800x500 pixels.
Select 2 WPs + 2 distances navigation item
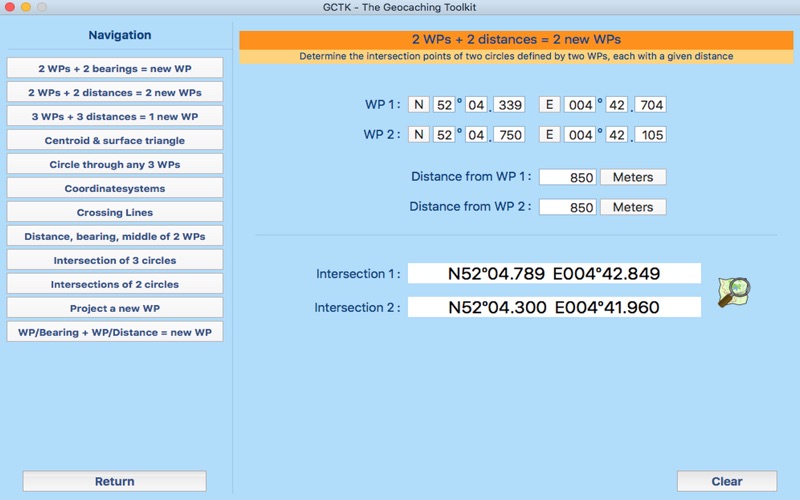115,92
